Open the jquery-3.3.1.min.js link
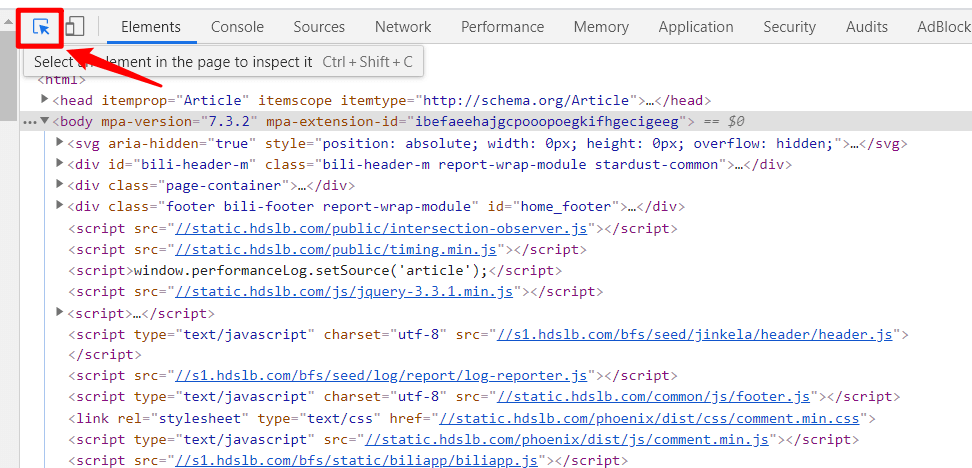This screenshot has height=468, width=972. [x=344, y=291]
